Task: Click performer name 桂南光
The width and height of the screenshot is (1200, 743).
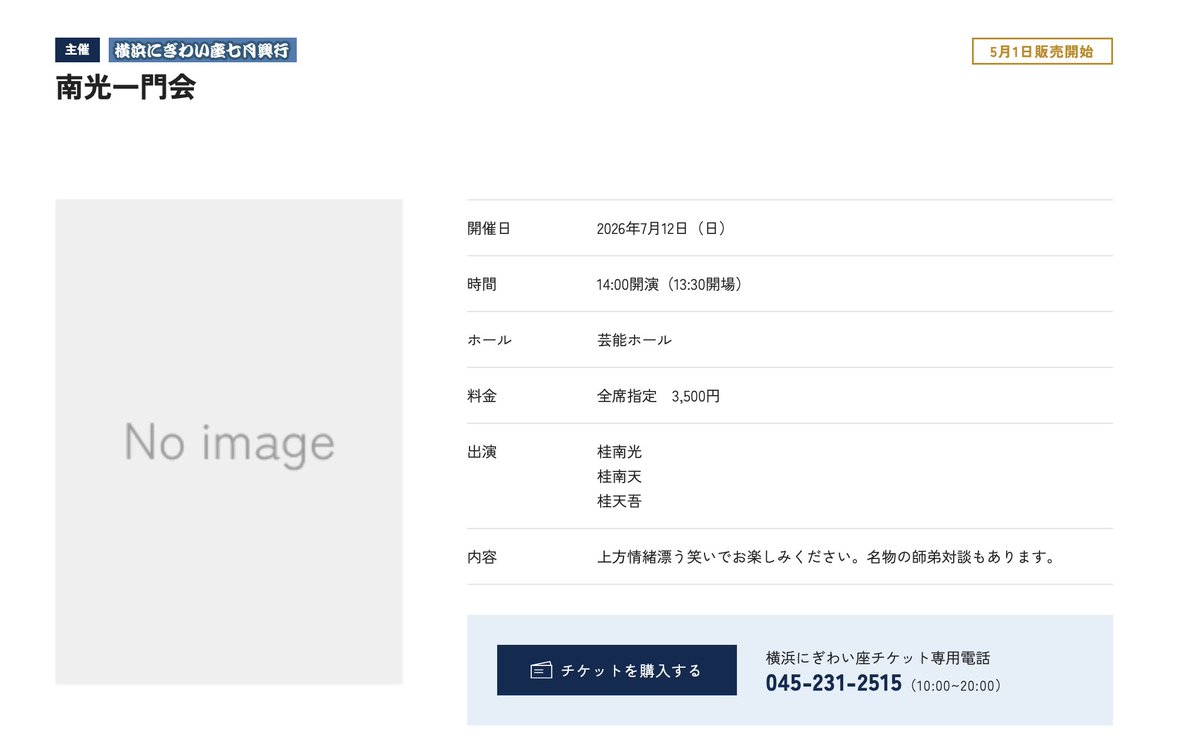Action: 619,452
